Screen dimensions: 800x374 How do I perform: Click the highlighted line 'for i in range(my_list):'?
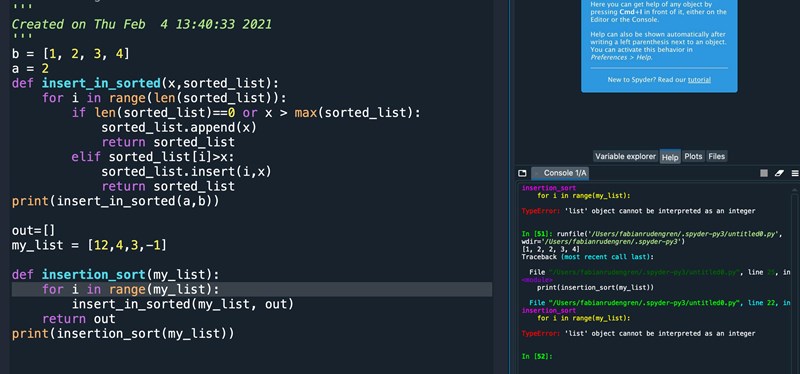tap(252, 290)
